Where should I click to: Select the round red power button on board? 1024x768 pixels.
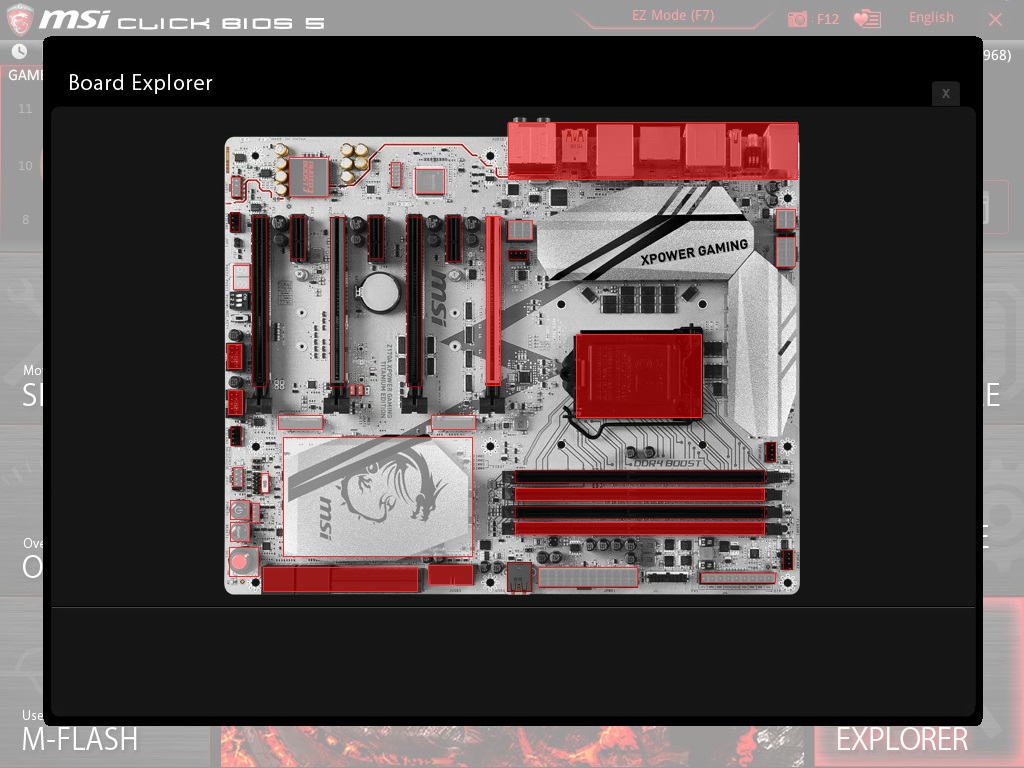240,561
